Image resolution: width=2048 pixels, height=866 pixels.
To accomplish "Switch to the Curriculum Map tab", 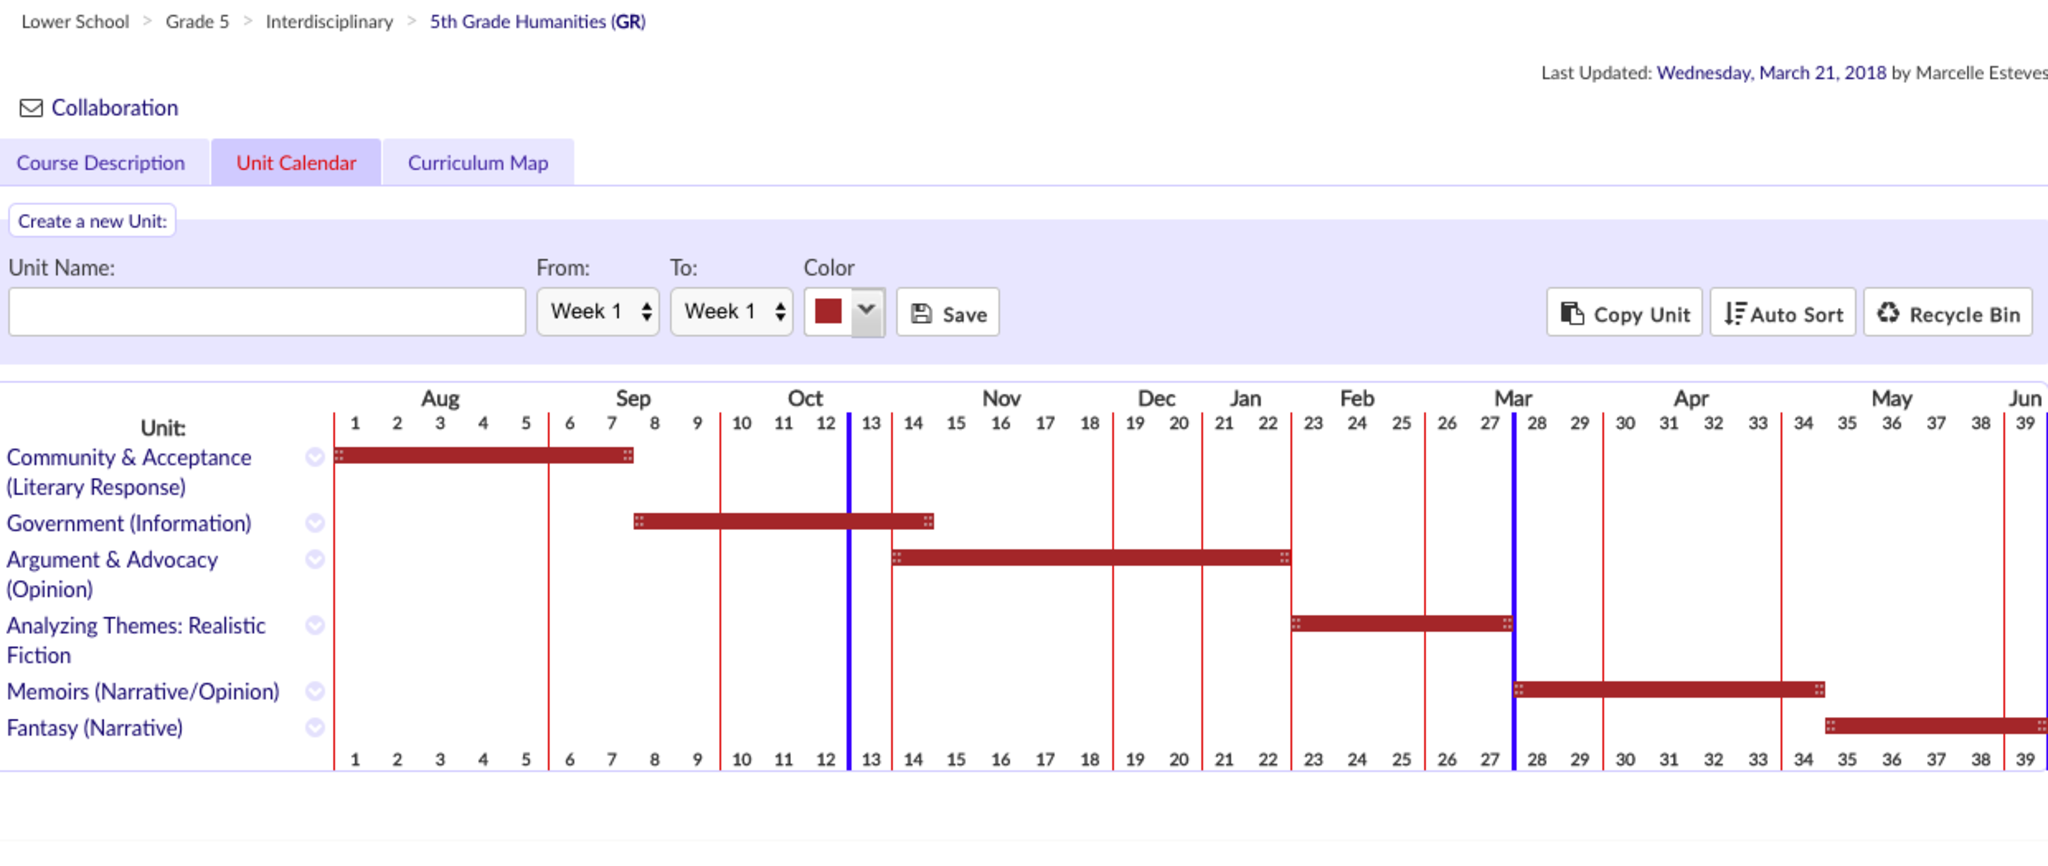I will click(x=478, y=163).
